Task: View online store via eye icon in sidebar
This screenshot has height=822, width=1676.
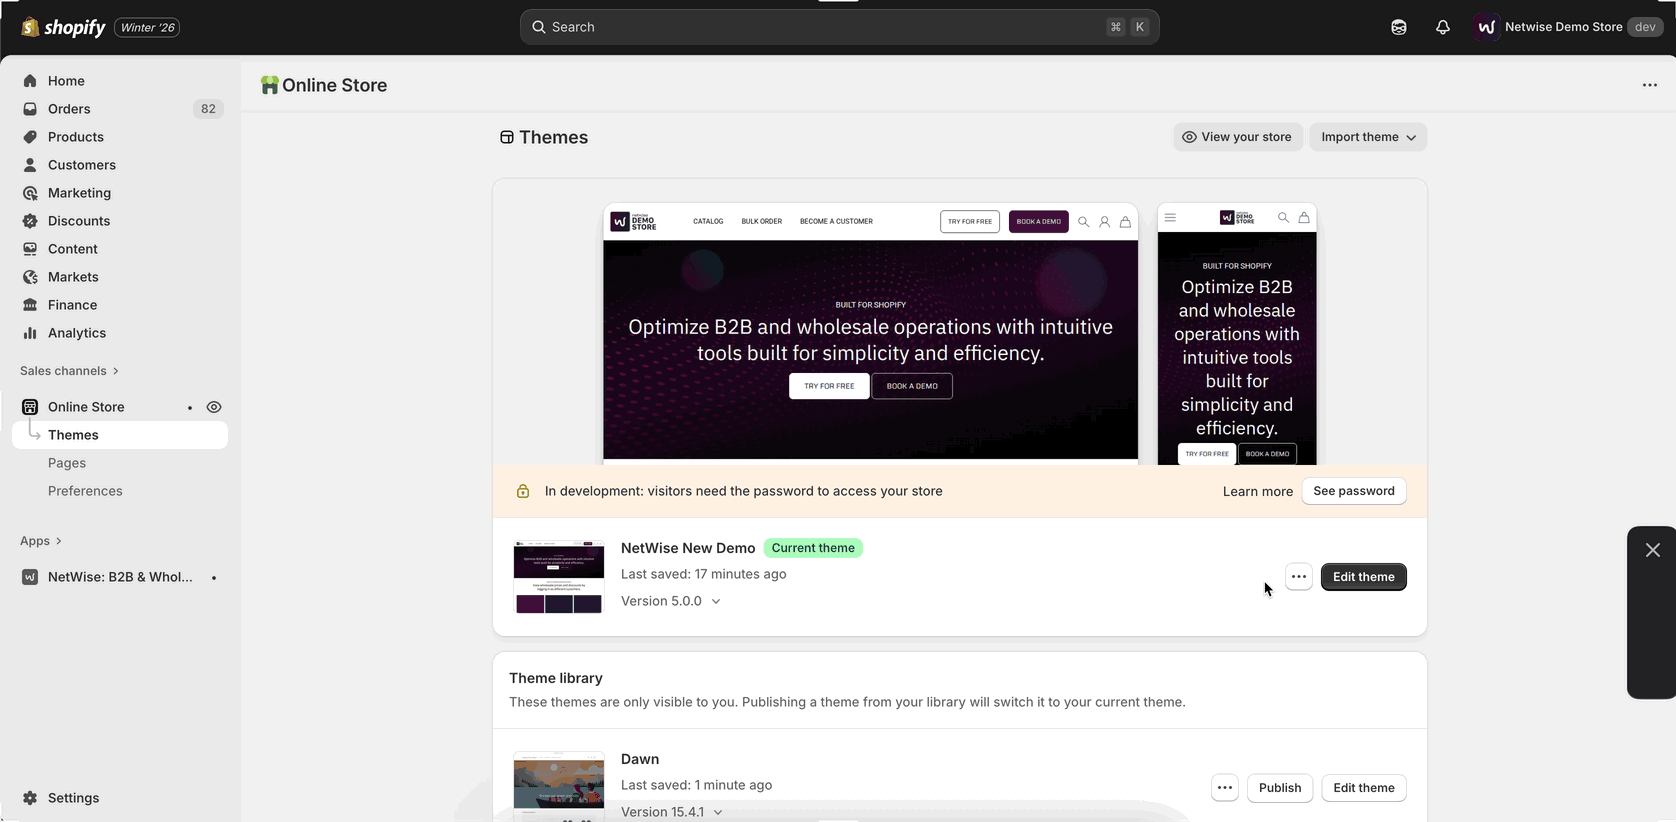Action: tap(214, 407)
